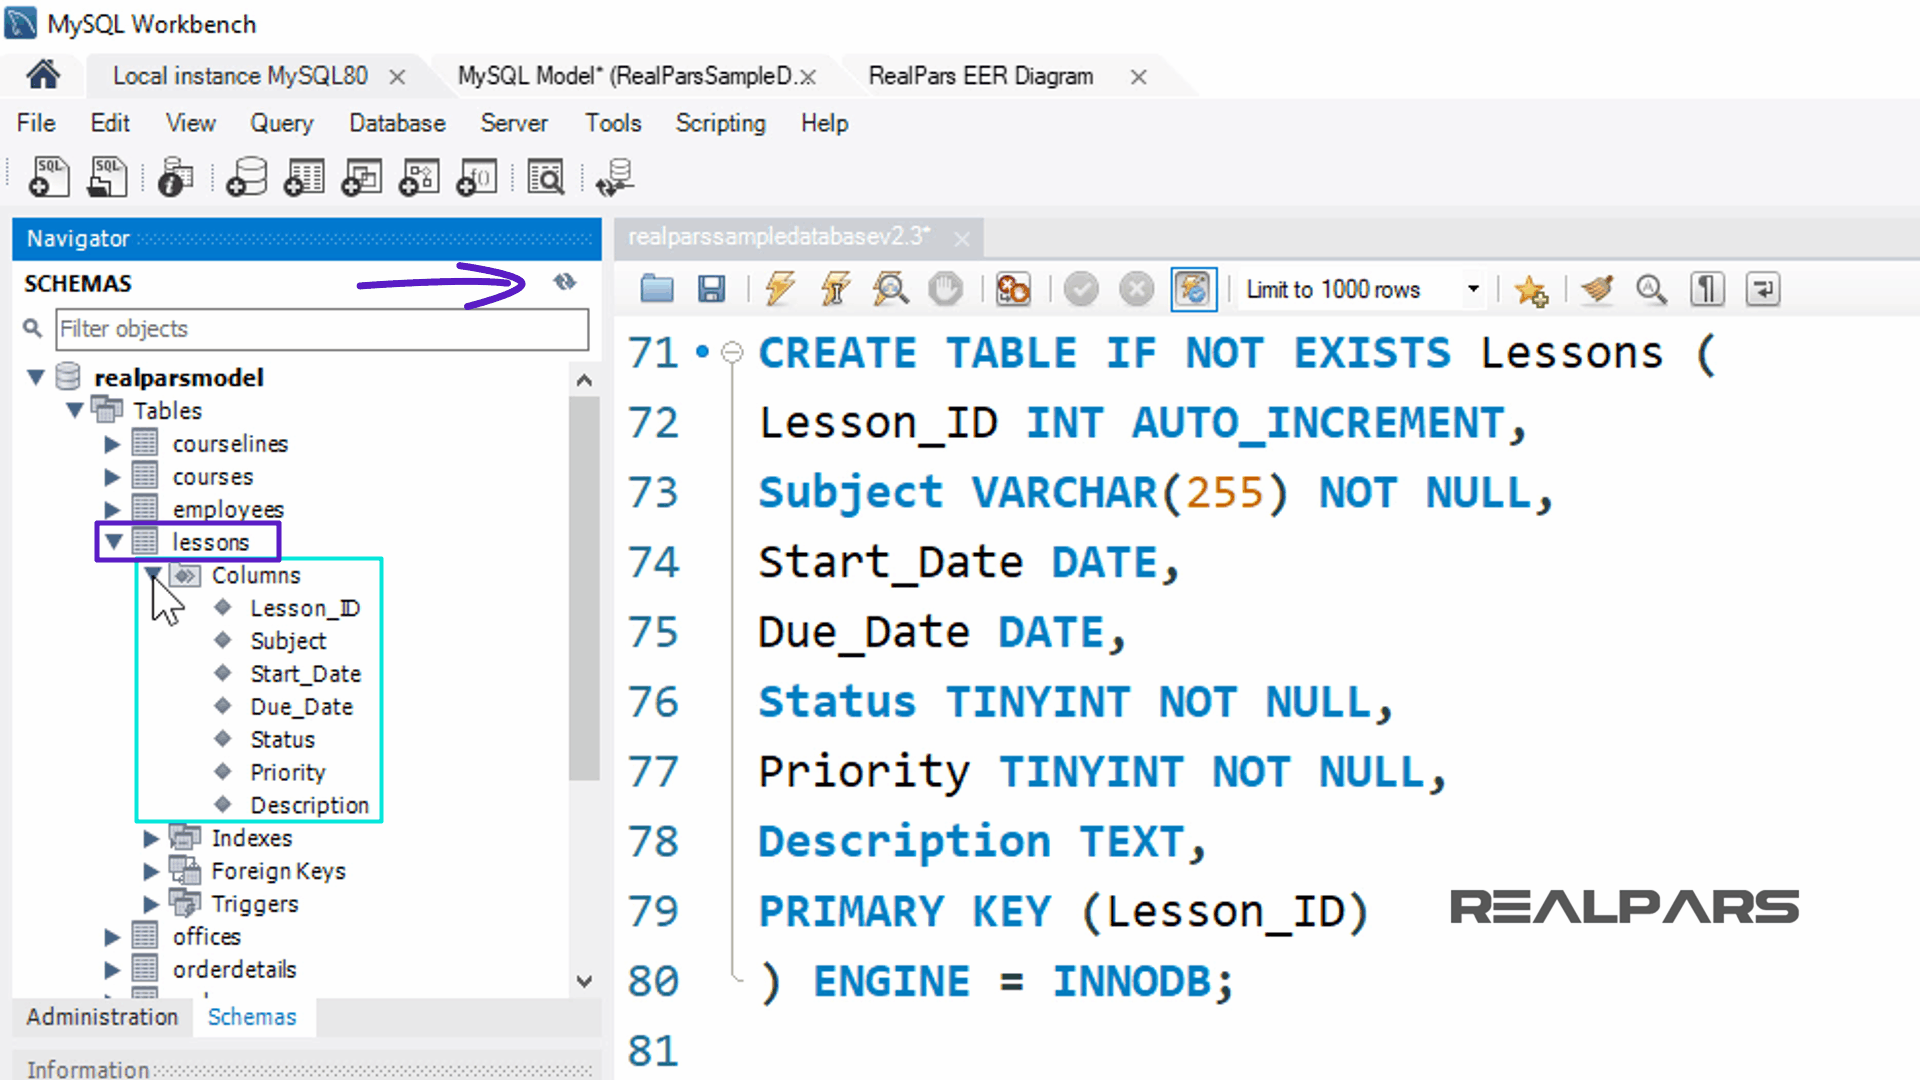
Task: Select the Start_Date column
Action: (x=306, y=674)
